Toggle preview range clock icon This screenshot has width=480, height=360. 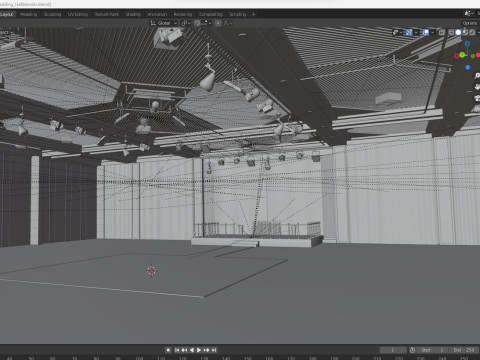412,350
